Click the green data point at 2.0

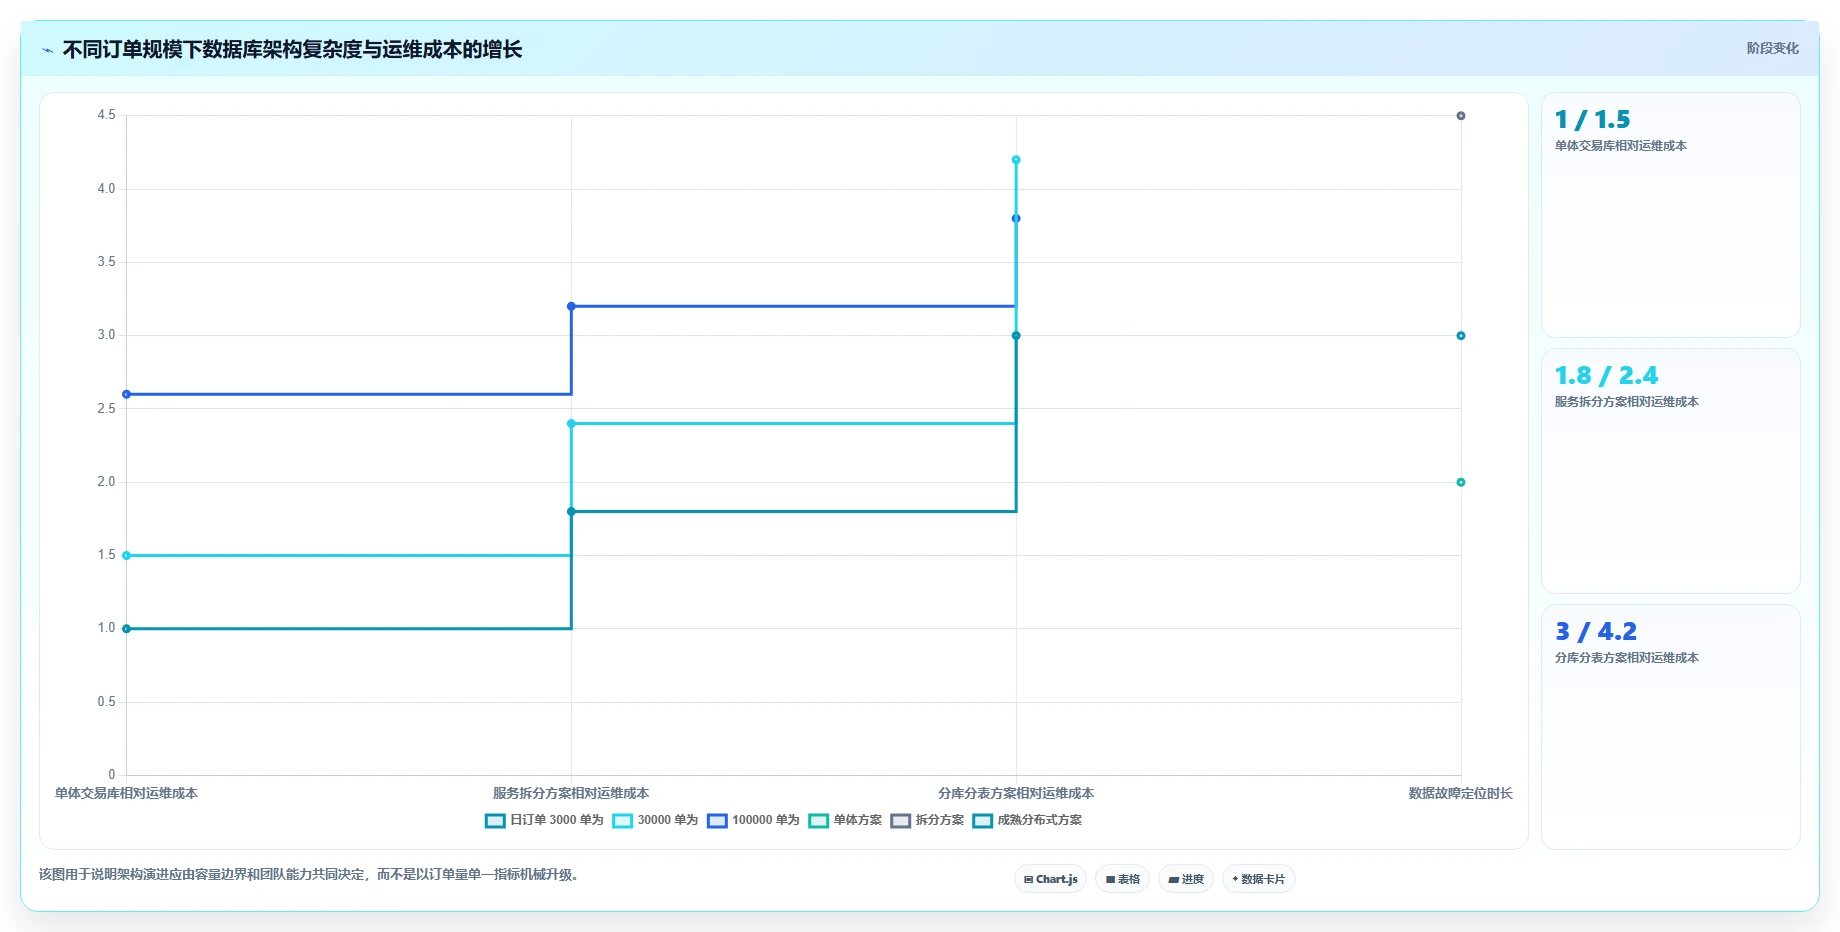pos(1461,482)
